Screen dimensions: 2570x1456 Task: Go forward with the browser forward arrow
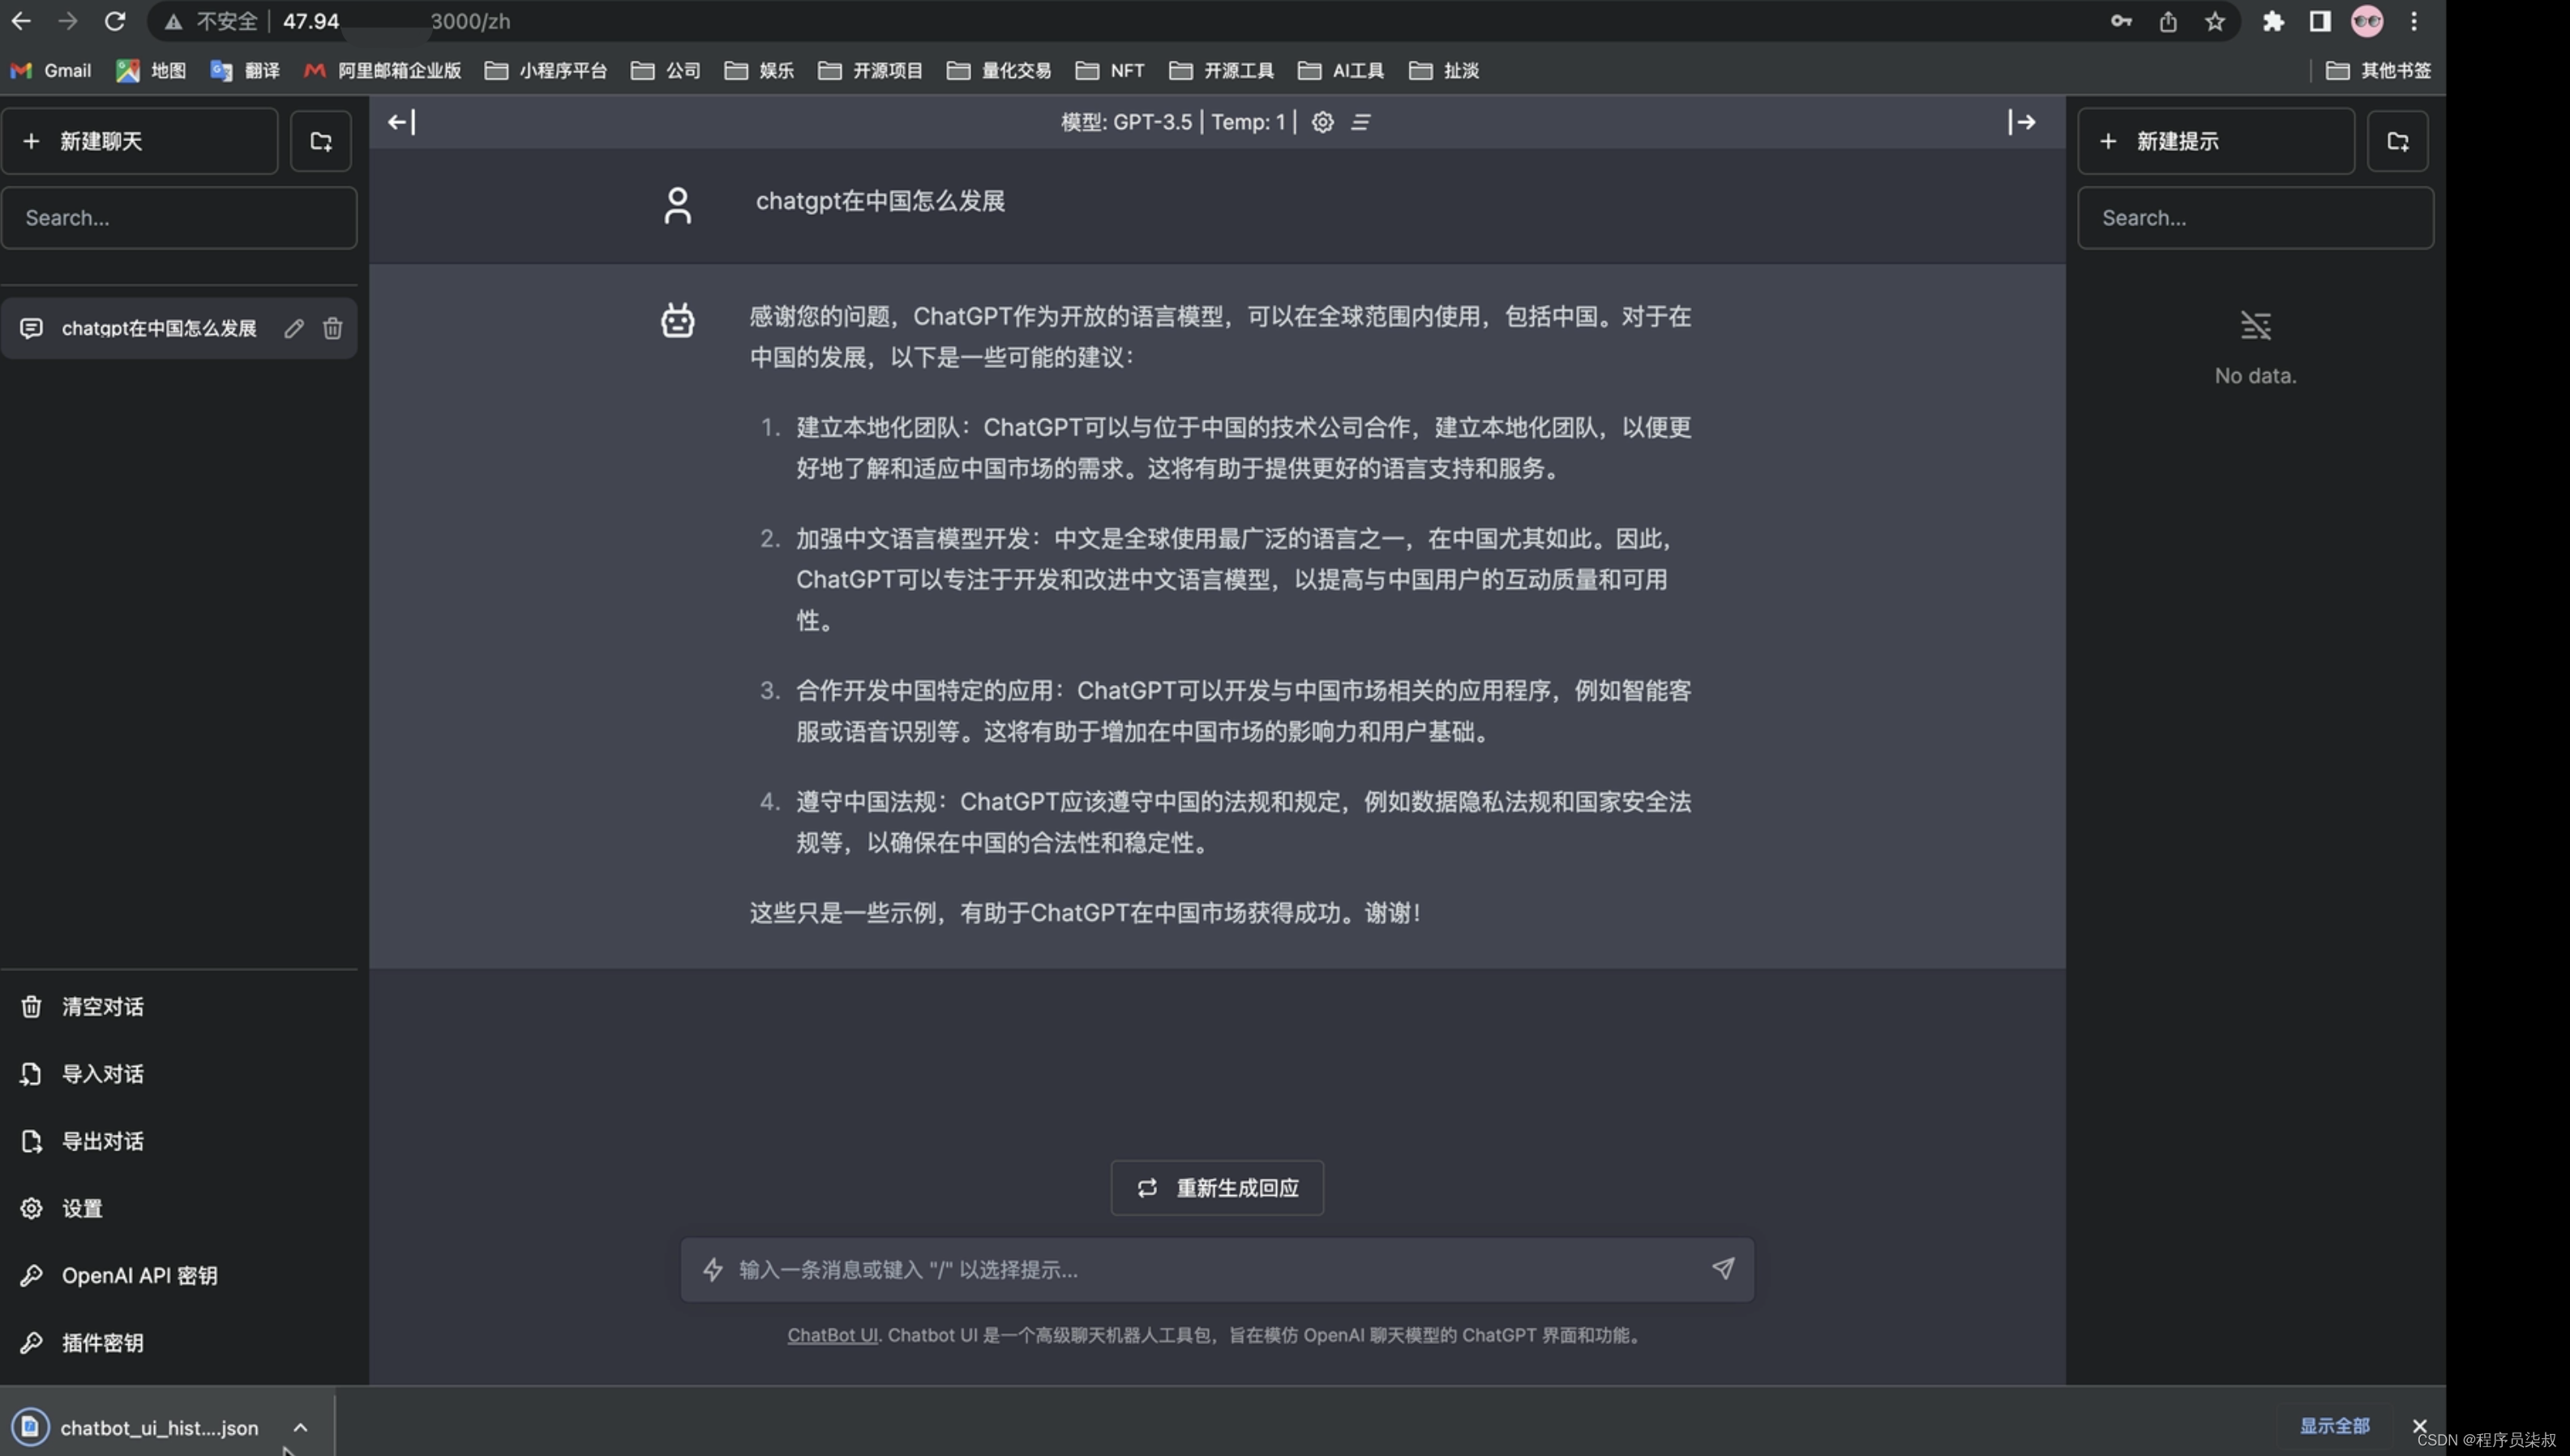pyautogui.click(x=68, y=21)
